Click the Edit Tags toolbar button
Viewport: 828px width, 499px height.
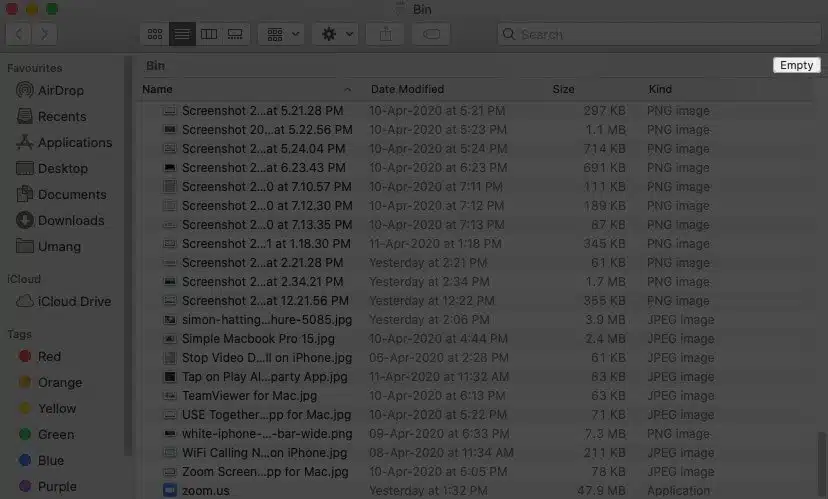click(431, 34)
